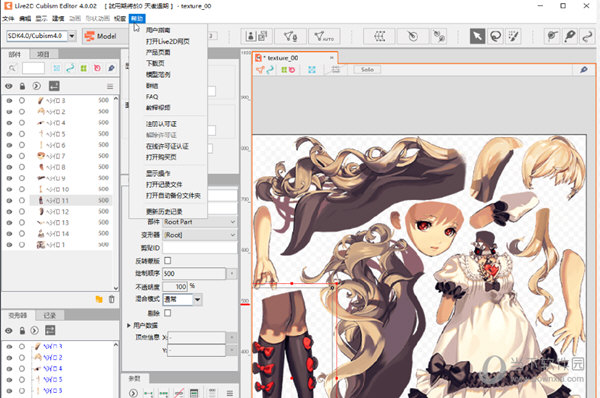Toggle the lock circle for layer 5
The width and height of the screenshot is (600, 398).
click(22, 134)
